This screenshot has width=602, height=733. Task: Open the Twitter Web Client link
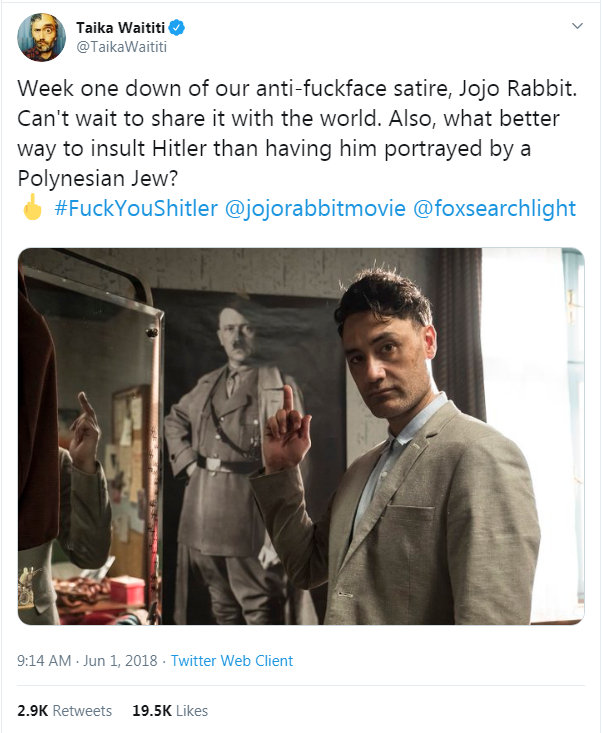pyautogui.click(x=232, y=661)
